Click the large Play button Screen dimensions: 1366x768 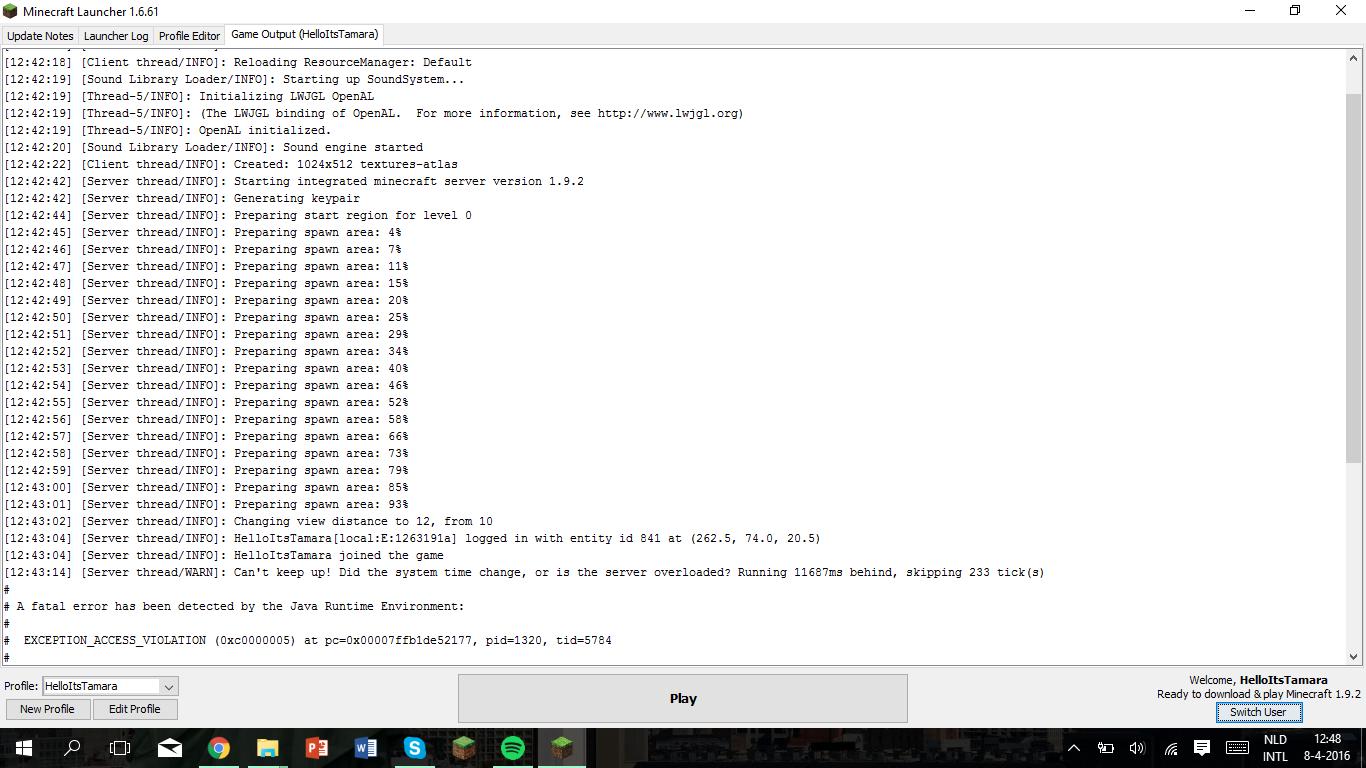click(x=683, y=698)
